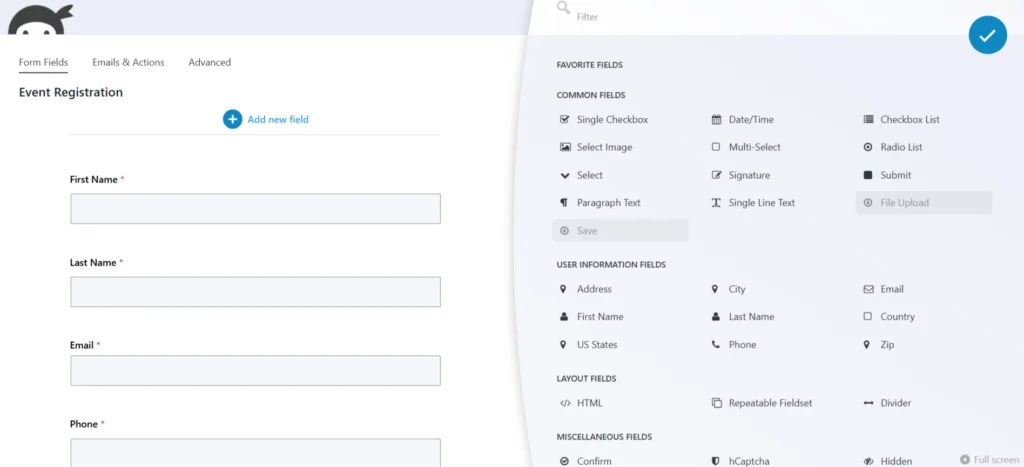The width and height of the screenshot is (1024, 467).
Task: Open the Advanced tab
Action: [210, 63]
